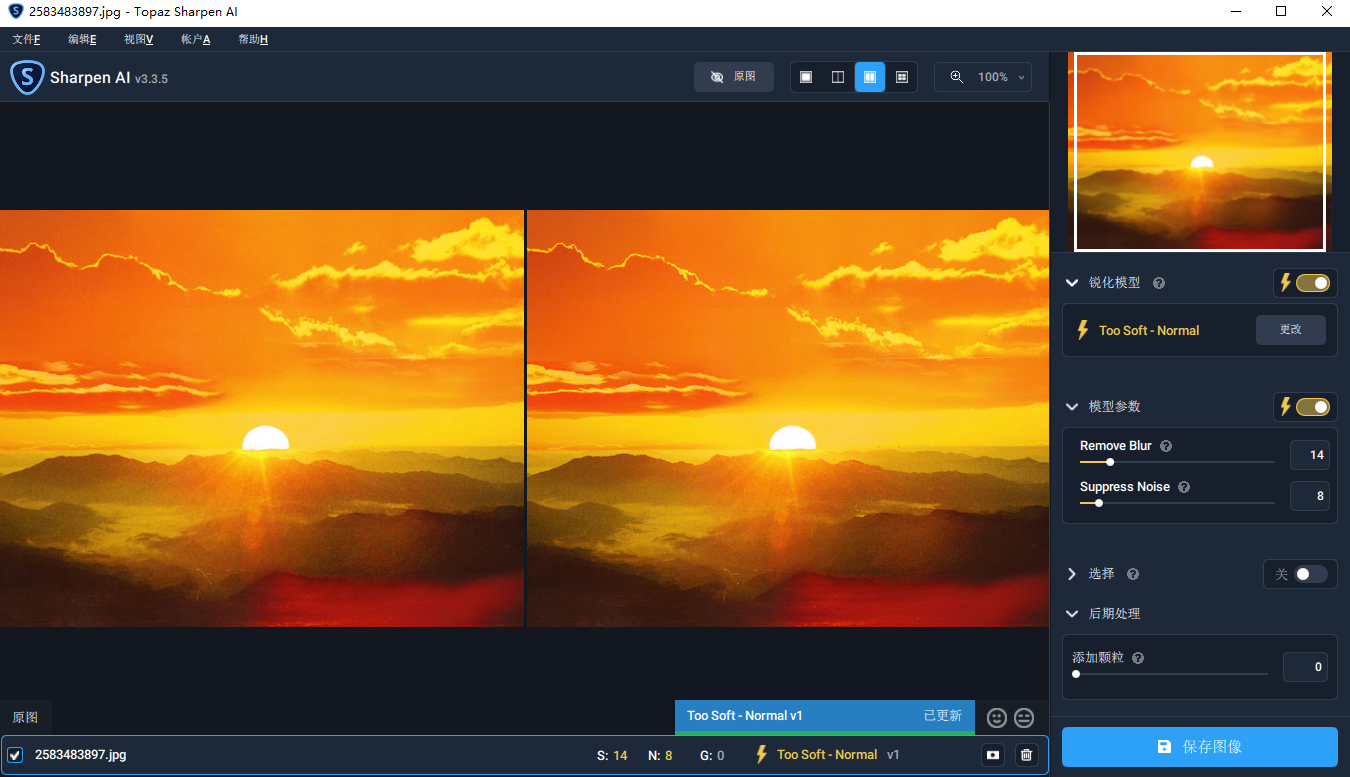Open the 帮助 menu
This screenshot has width=1350, height=777.
pos(252,39)
